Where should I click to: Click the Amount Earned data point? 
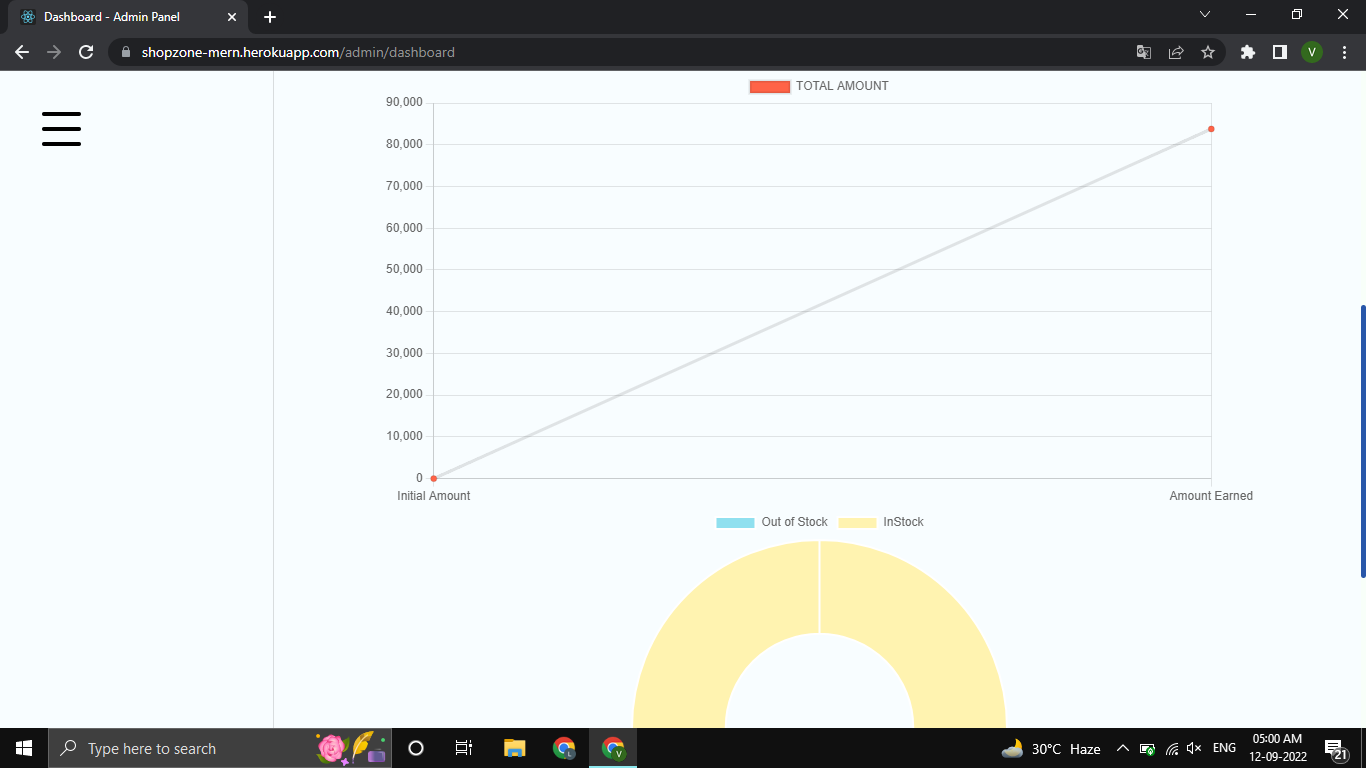pyautogui.click(x=1211, y=129)
